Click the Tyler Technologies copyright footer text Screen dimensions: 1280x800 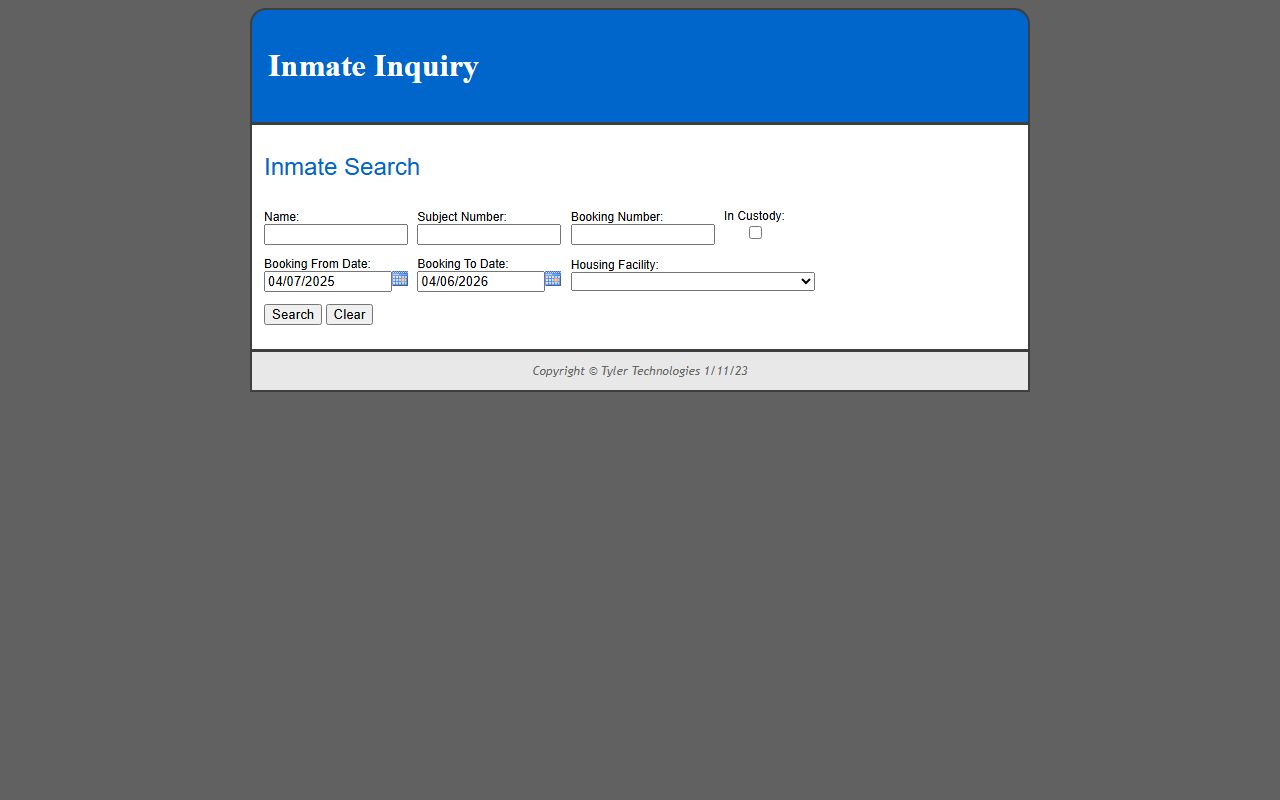[x=640, y=371]
